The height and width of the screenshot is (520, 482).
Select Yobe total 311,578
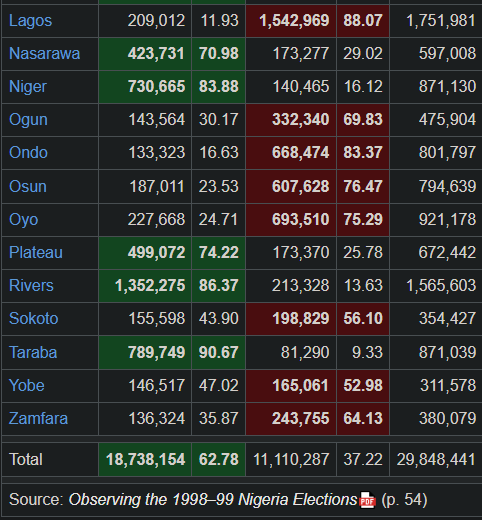point(448,386)
